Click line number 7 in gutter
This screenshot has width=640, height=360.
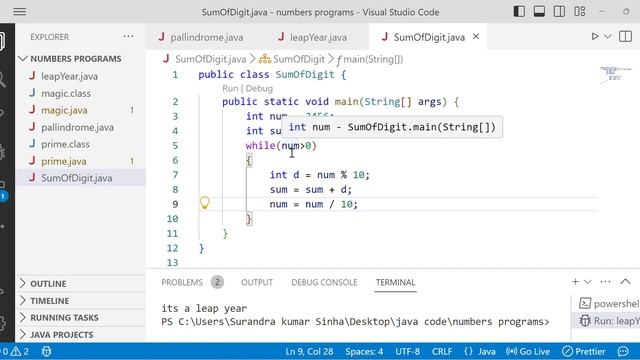click(x=175, y=175)
